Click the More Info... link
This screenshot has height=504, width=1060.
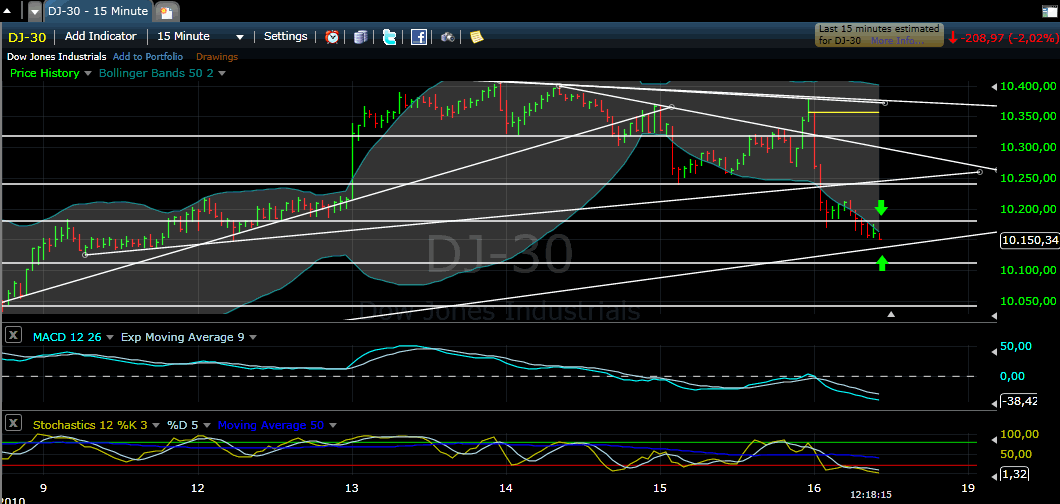pyautogui.click(x=897, y=41)
